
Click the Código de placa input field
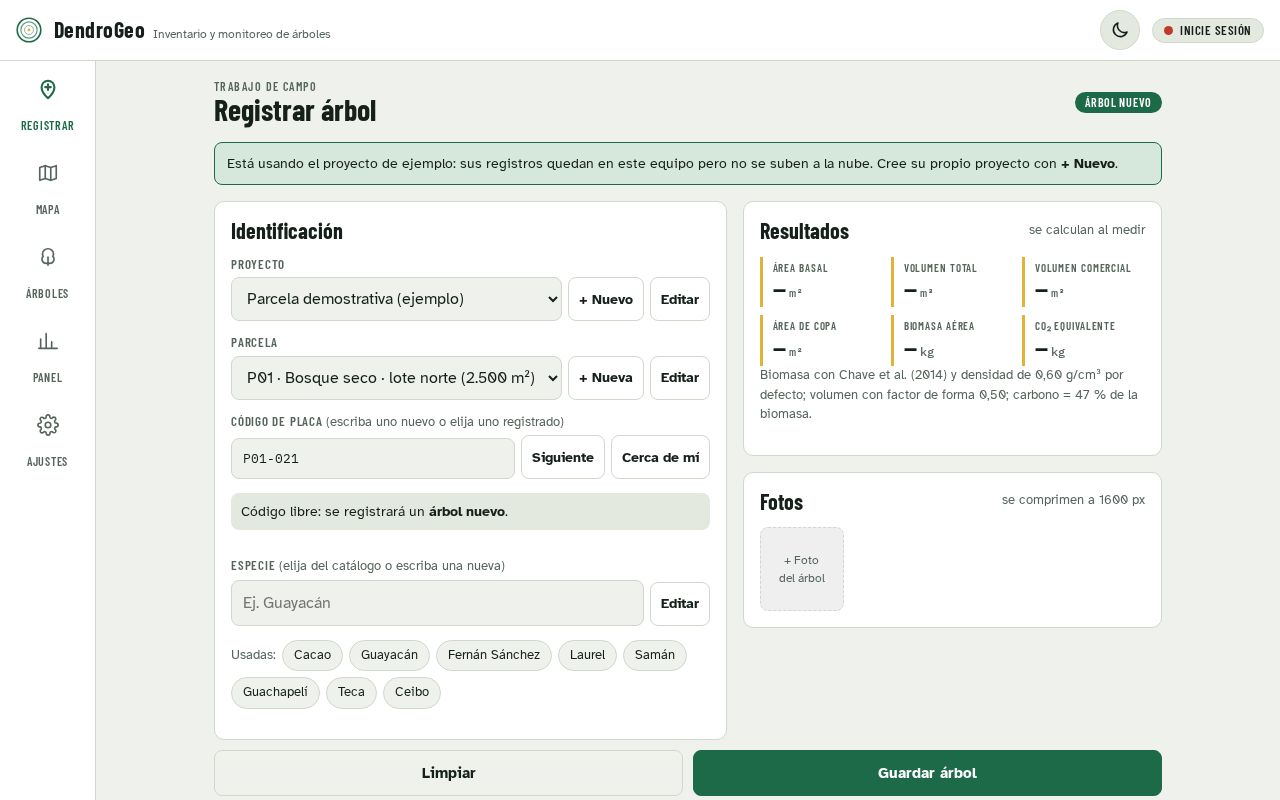pyautogui.click(x=373, y=458)
